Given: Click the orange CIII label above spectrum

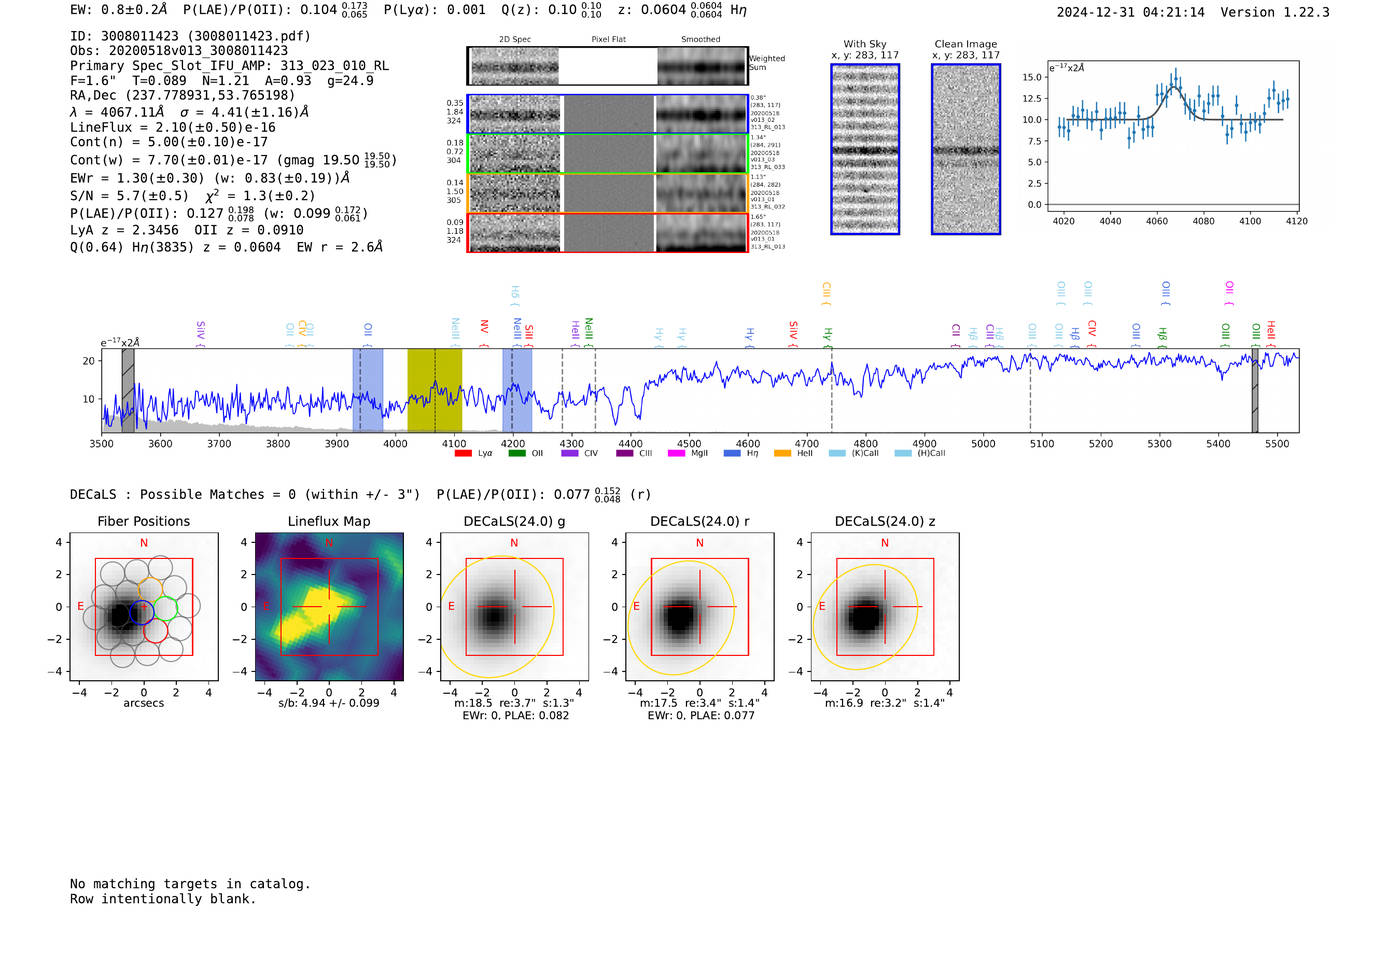Looking at the screenshot, I should (826, 291).
